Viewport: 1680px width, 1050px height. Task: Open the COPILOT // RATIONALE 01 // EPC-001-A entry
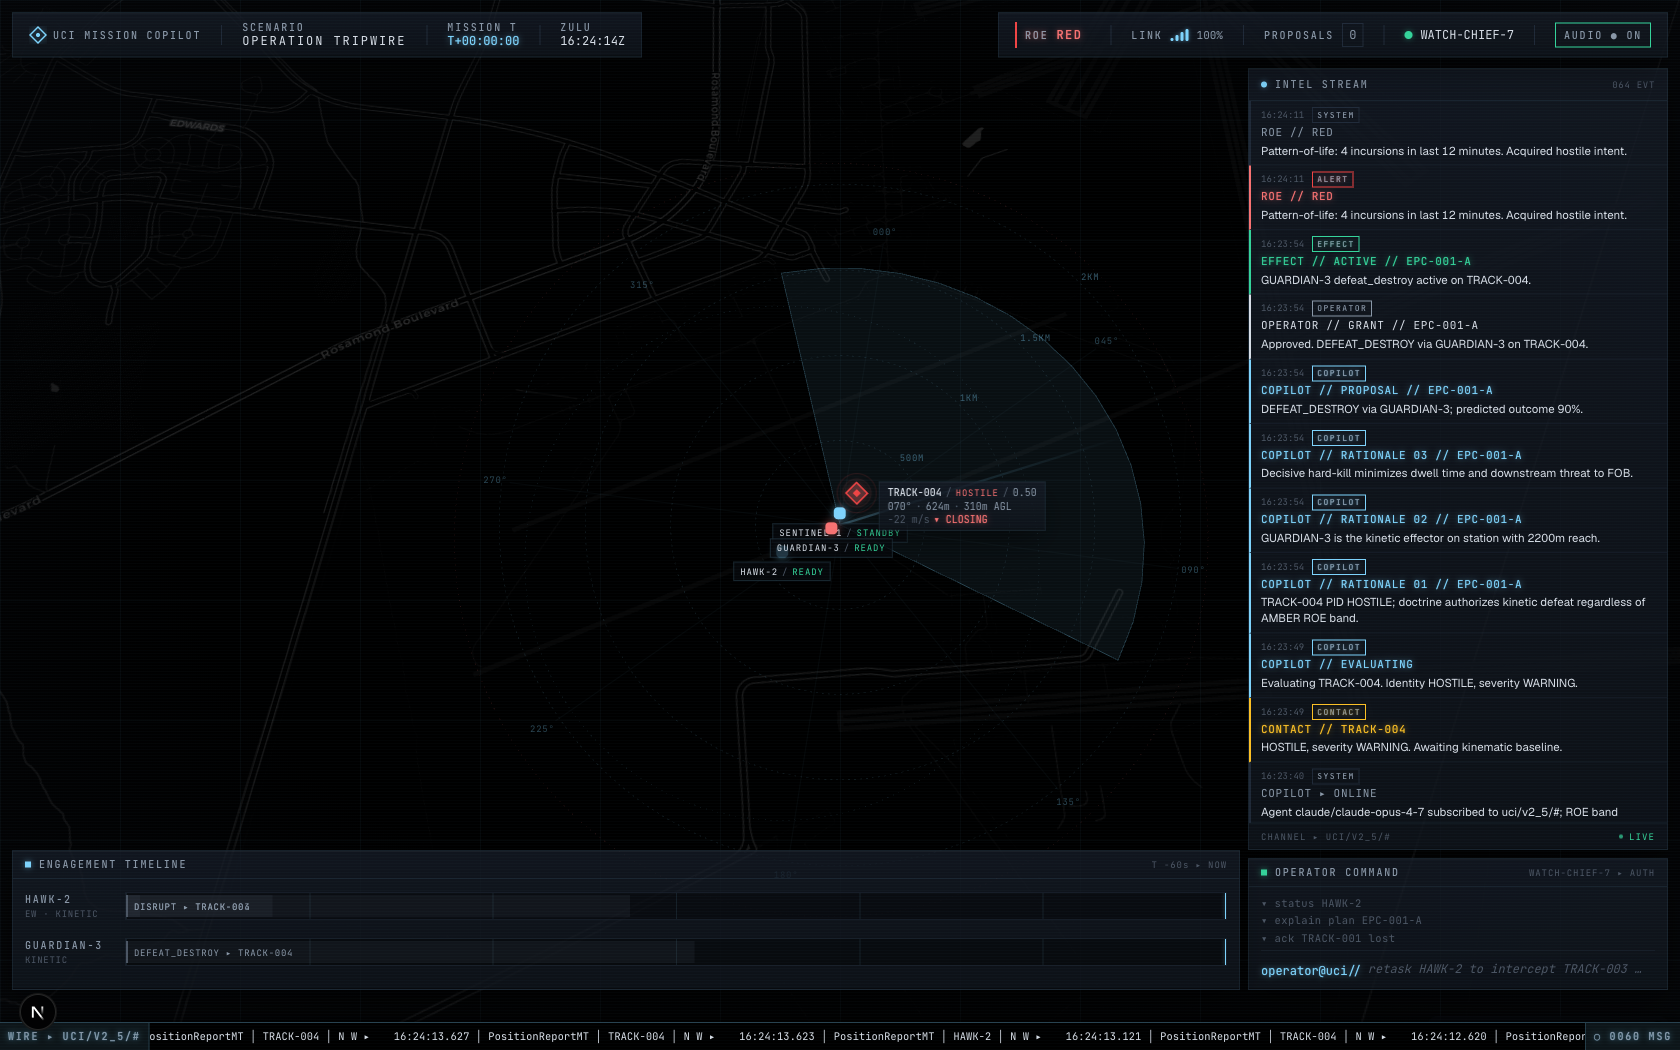point(1458,592)
